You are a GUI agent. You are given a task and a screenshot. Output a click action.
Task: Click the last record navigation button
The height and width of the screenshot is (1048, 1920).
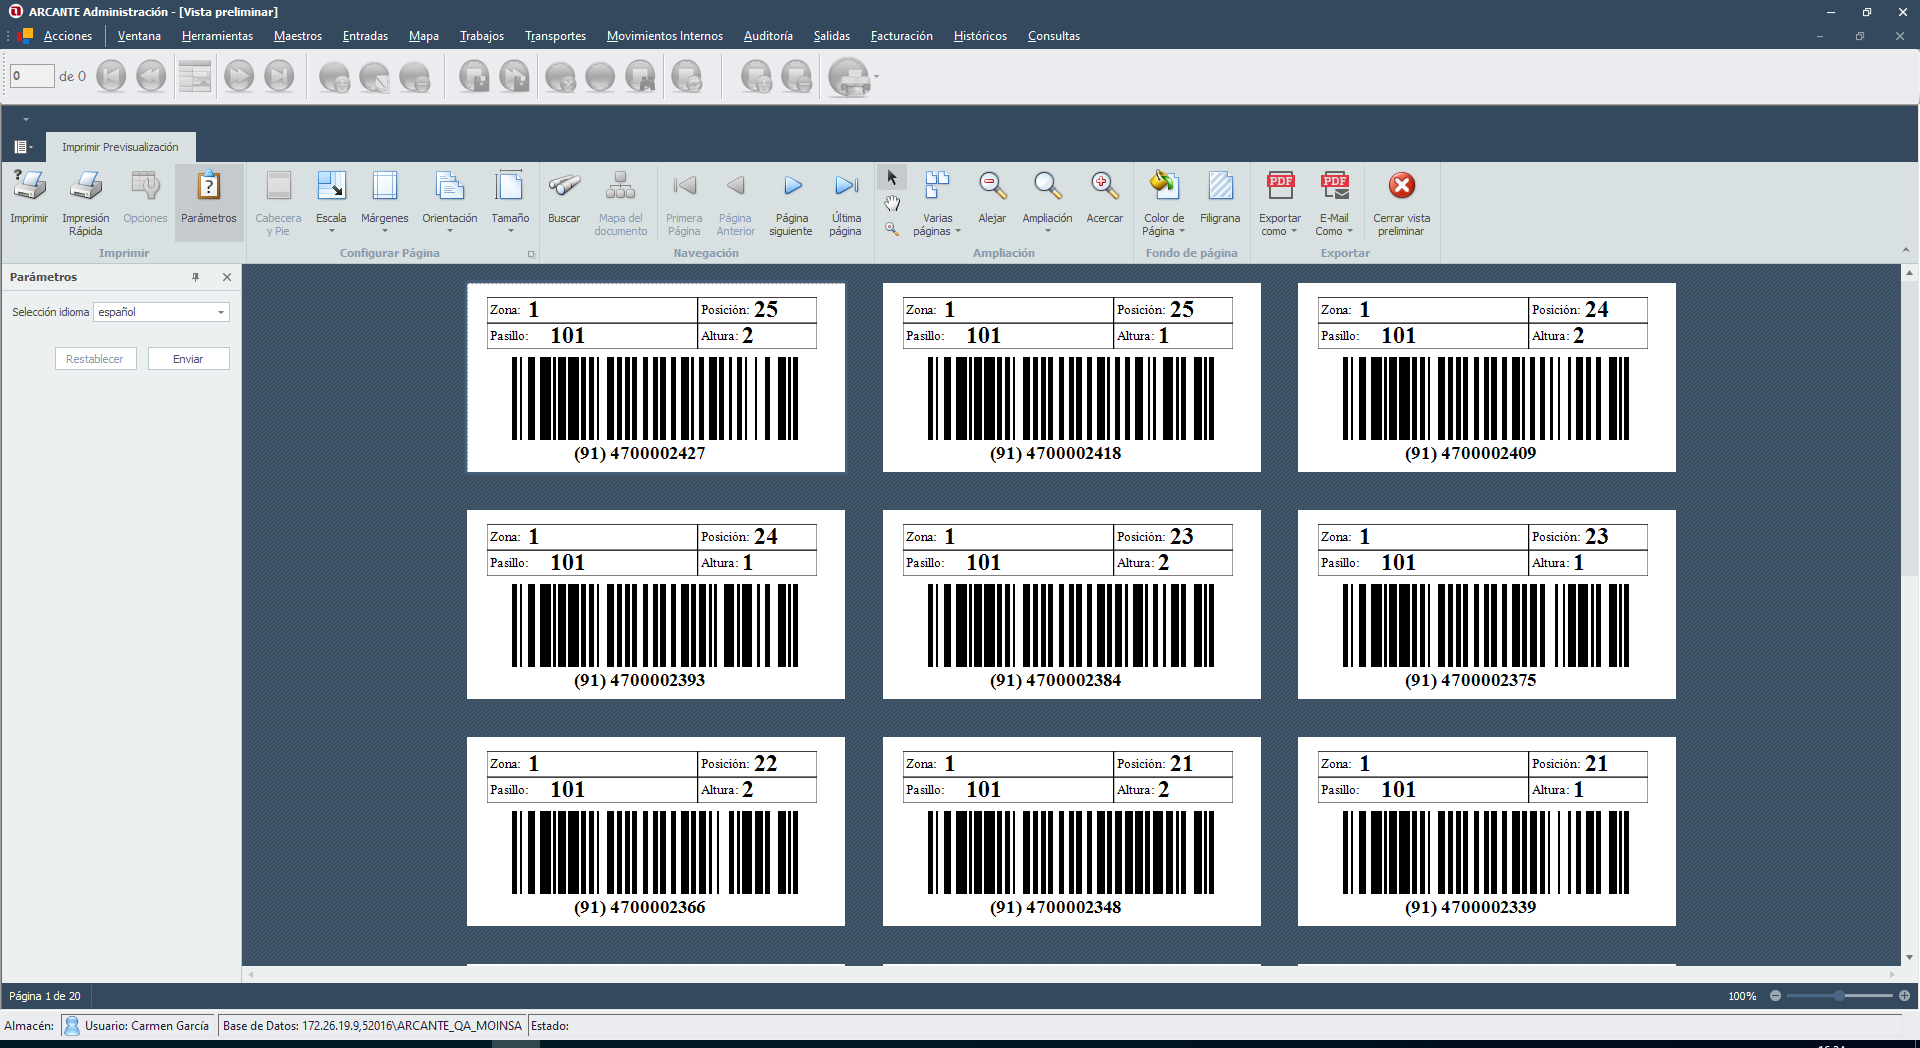(279, 76)
